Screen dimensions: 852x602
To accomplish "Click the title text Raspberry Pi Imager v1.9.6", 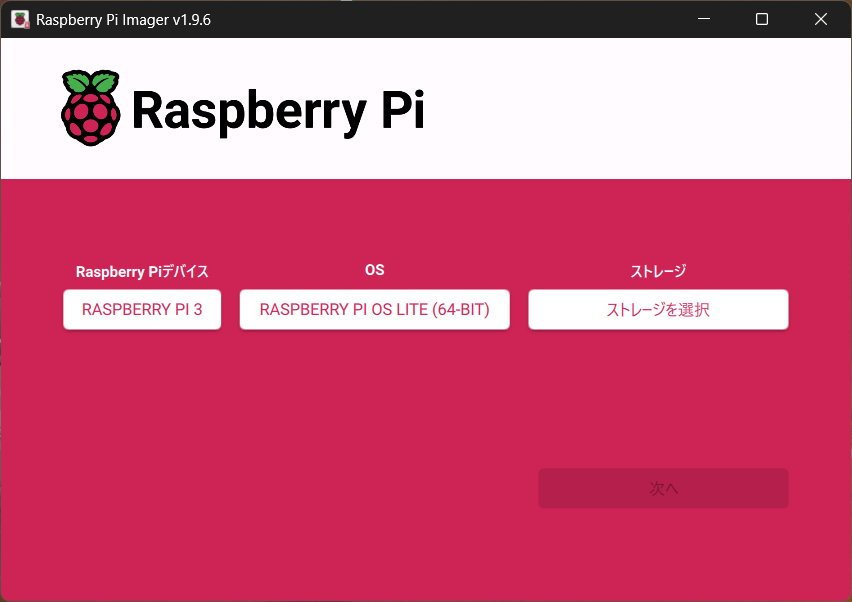I will click(123, 19).
